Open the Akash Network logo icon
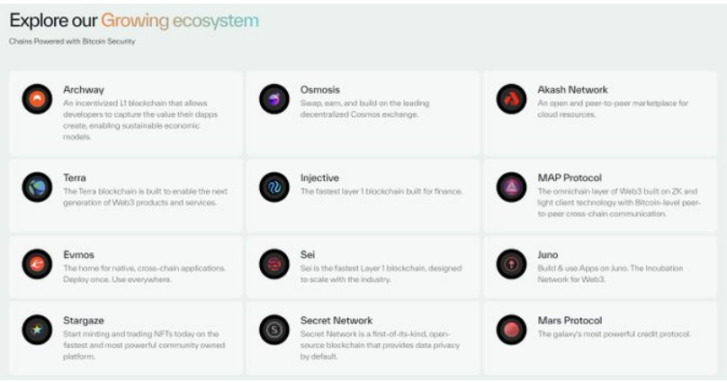Viewport: 727px width, 382px height. pos(511,99)
